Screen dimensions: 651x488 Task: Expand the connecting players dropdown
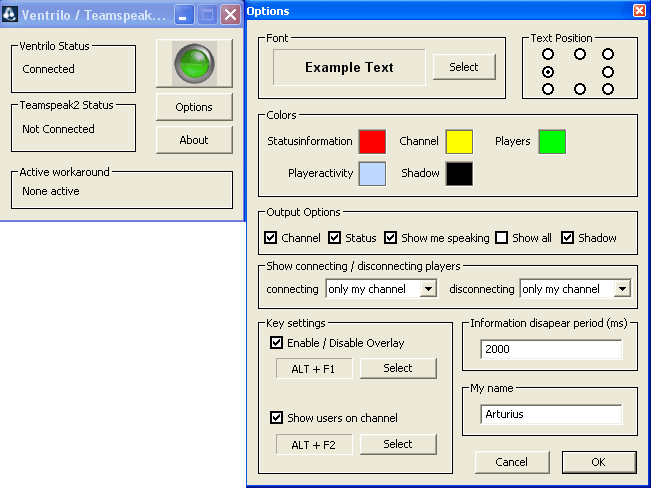(428, 289)
